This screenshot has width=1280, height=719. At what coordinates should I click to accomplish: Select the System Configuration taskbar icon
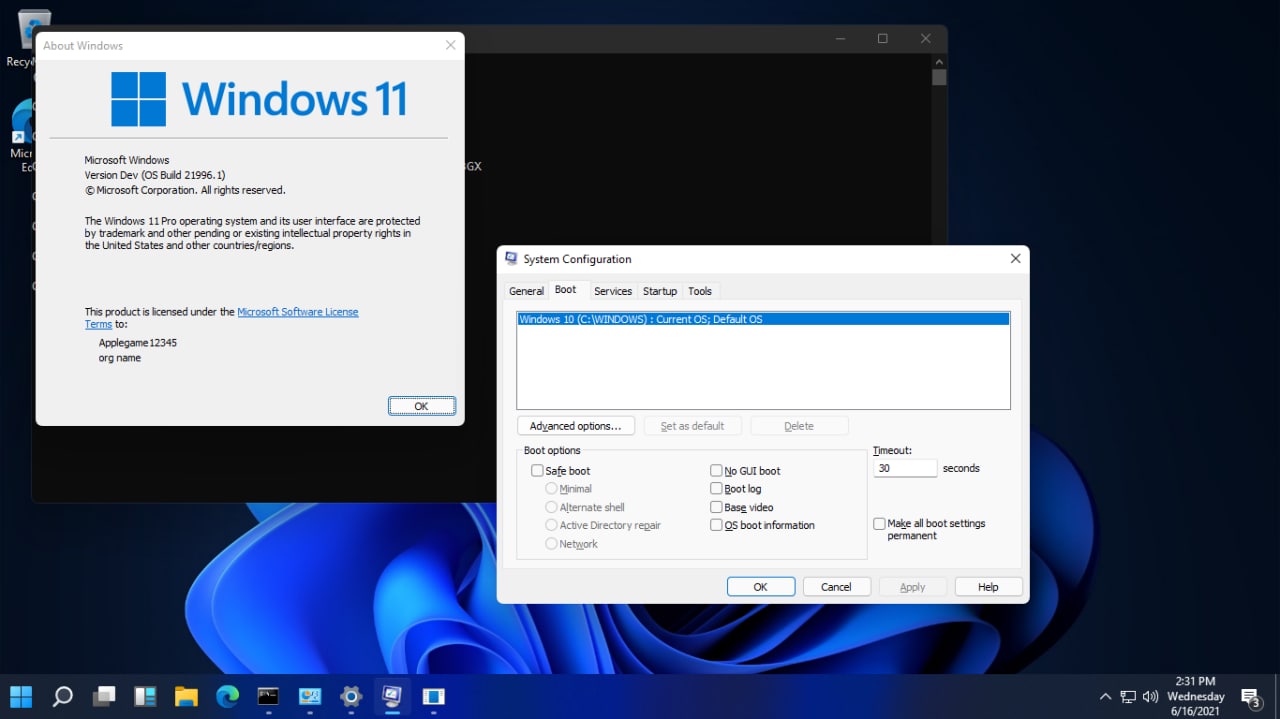pos(392,696)
